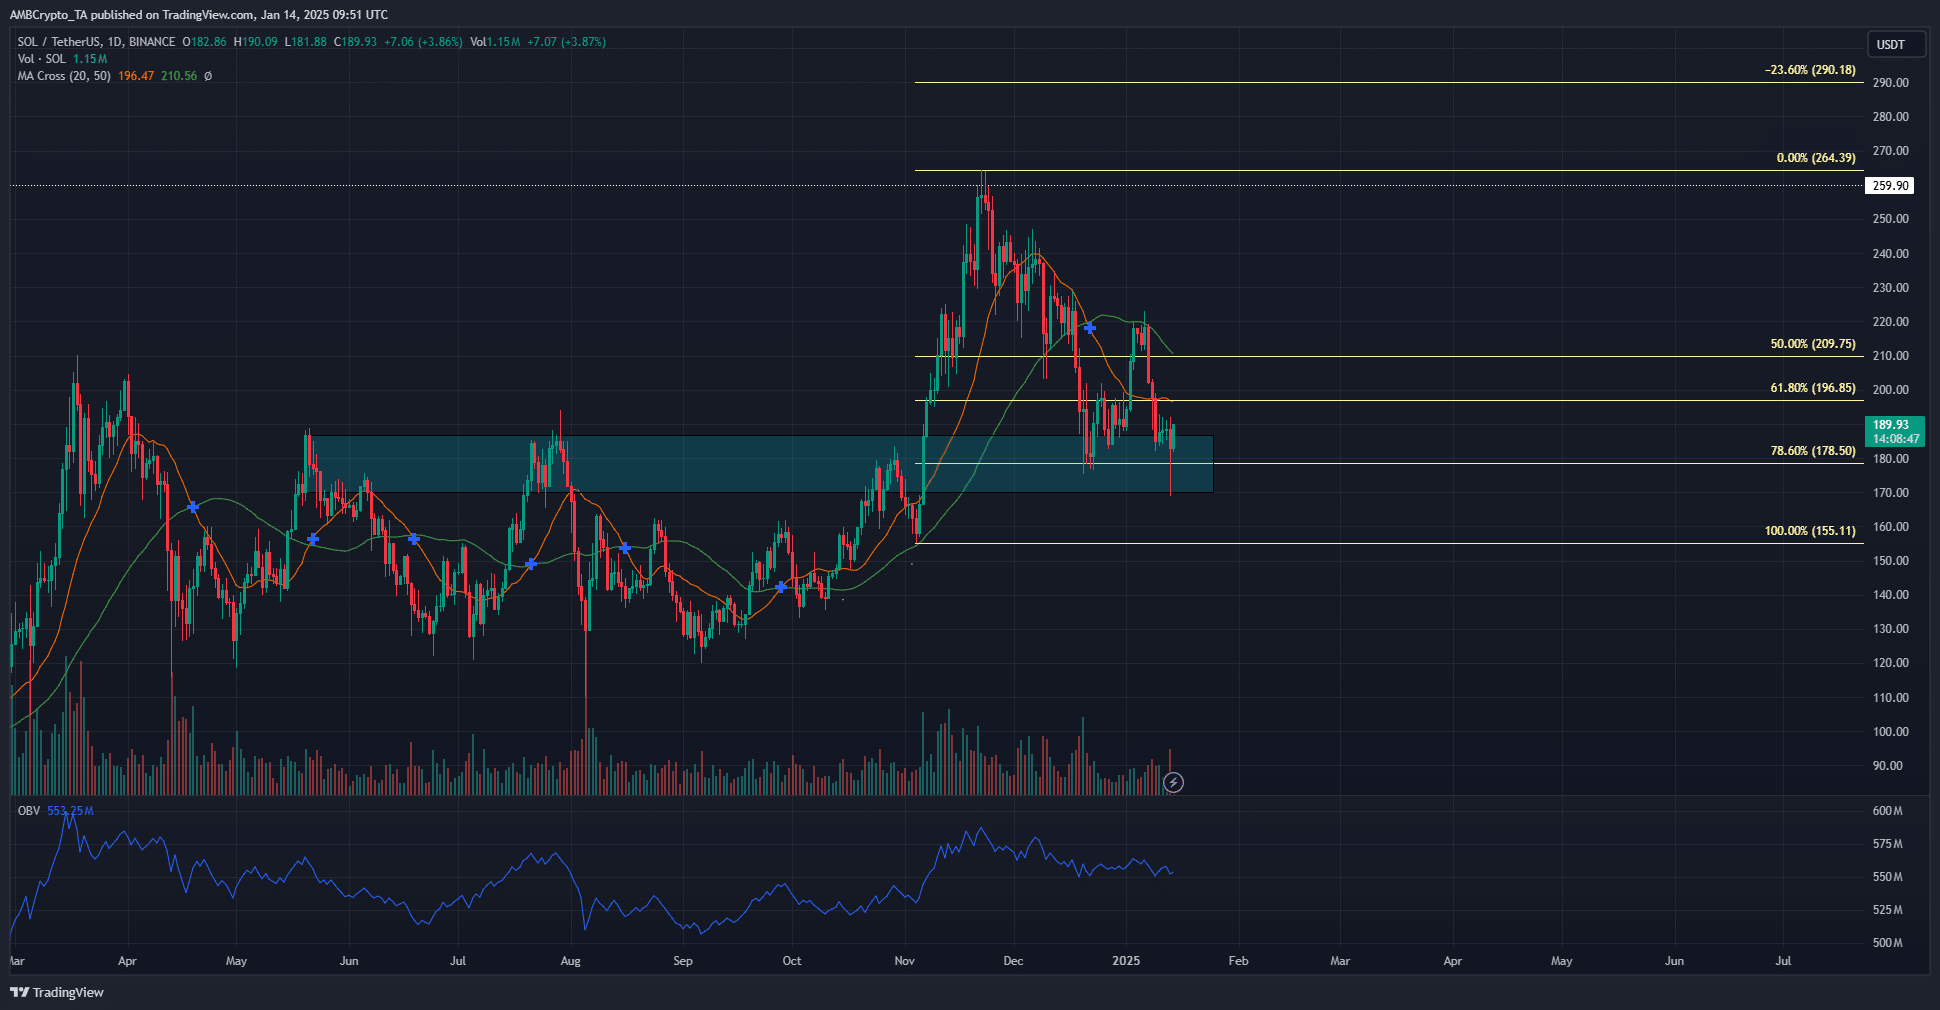Viewport: 1940px width, 1010px height.
Task: Click the MA cross marker in mid-April
Action: click(193, 508)
